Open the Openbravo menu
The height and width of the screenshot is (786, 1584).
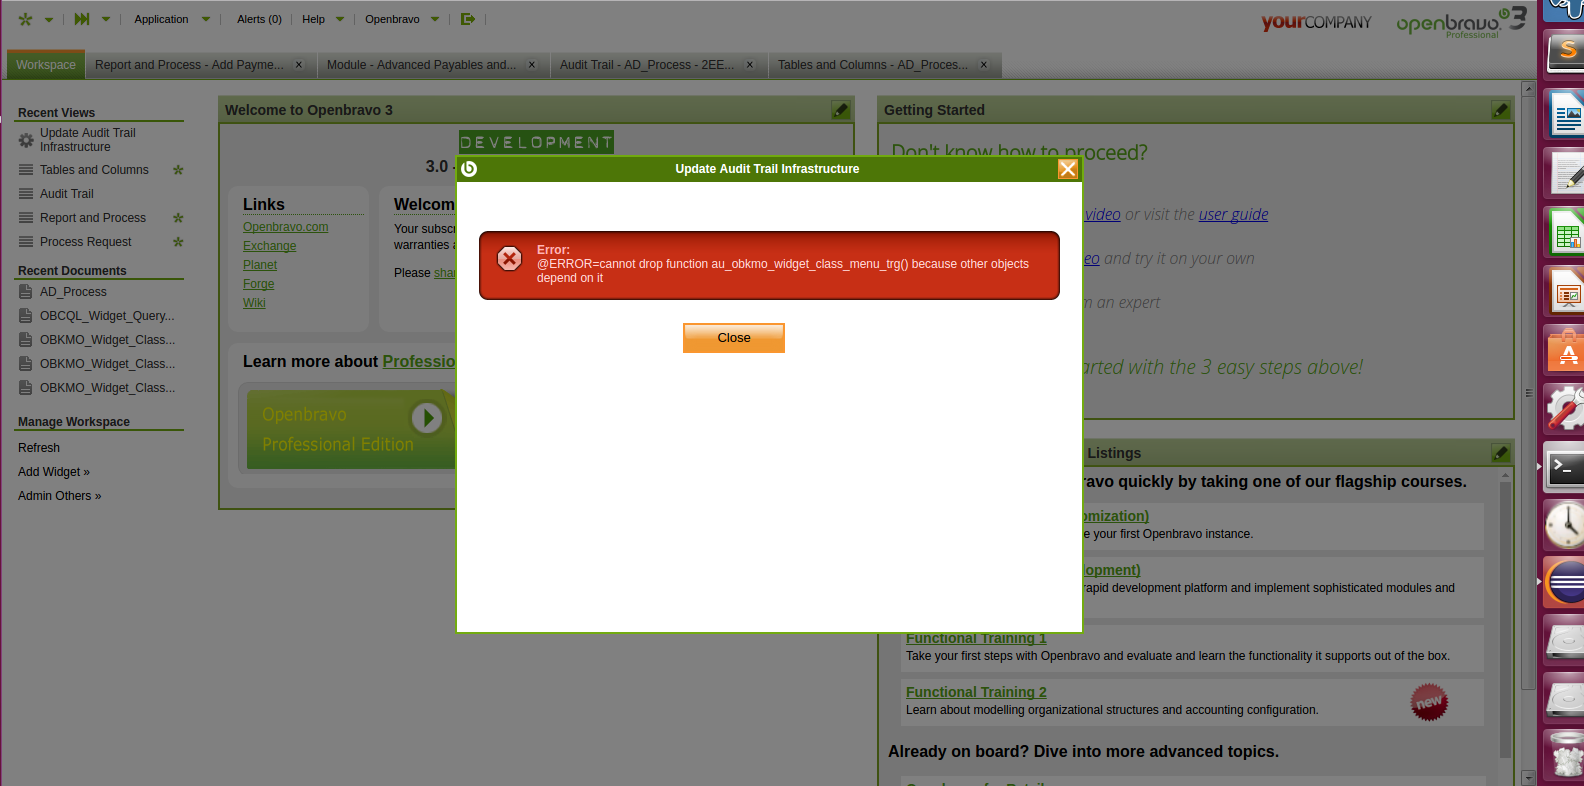coord(392,19)
